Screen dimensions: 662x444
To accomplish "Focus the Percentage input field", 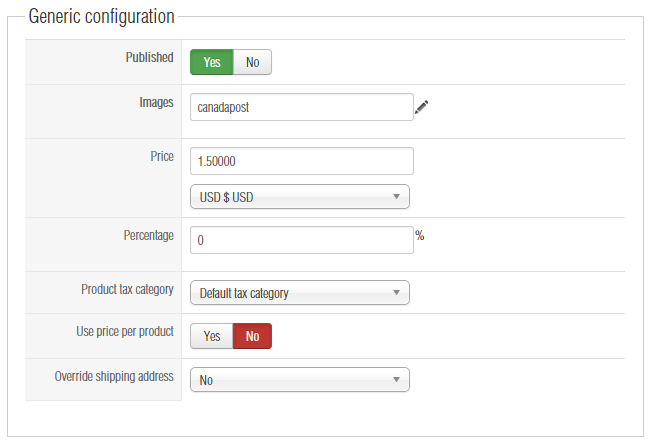I will tap(301, 241).
